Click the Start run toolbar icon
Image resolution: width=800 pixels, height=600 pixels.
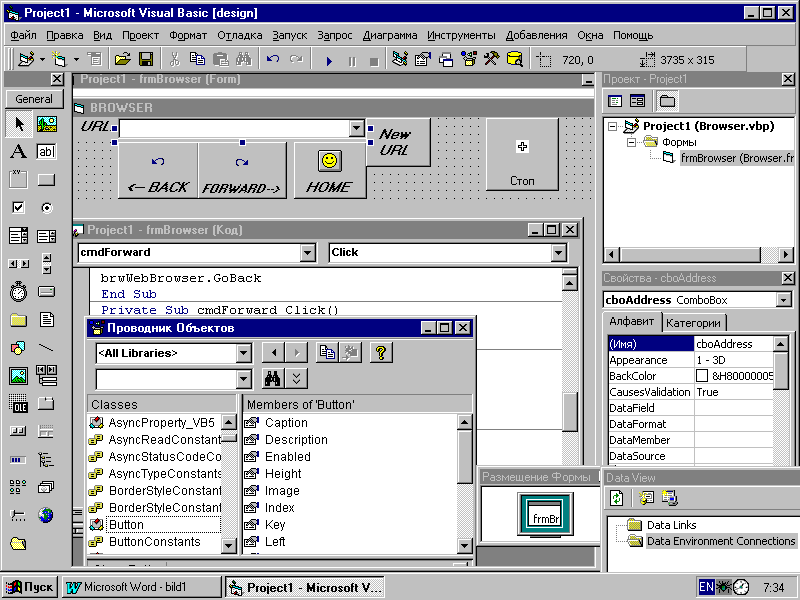click(x=329, y=61)
